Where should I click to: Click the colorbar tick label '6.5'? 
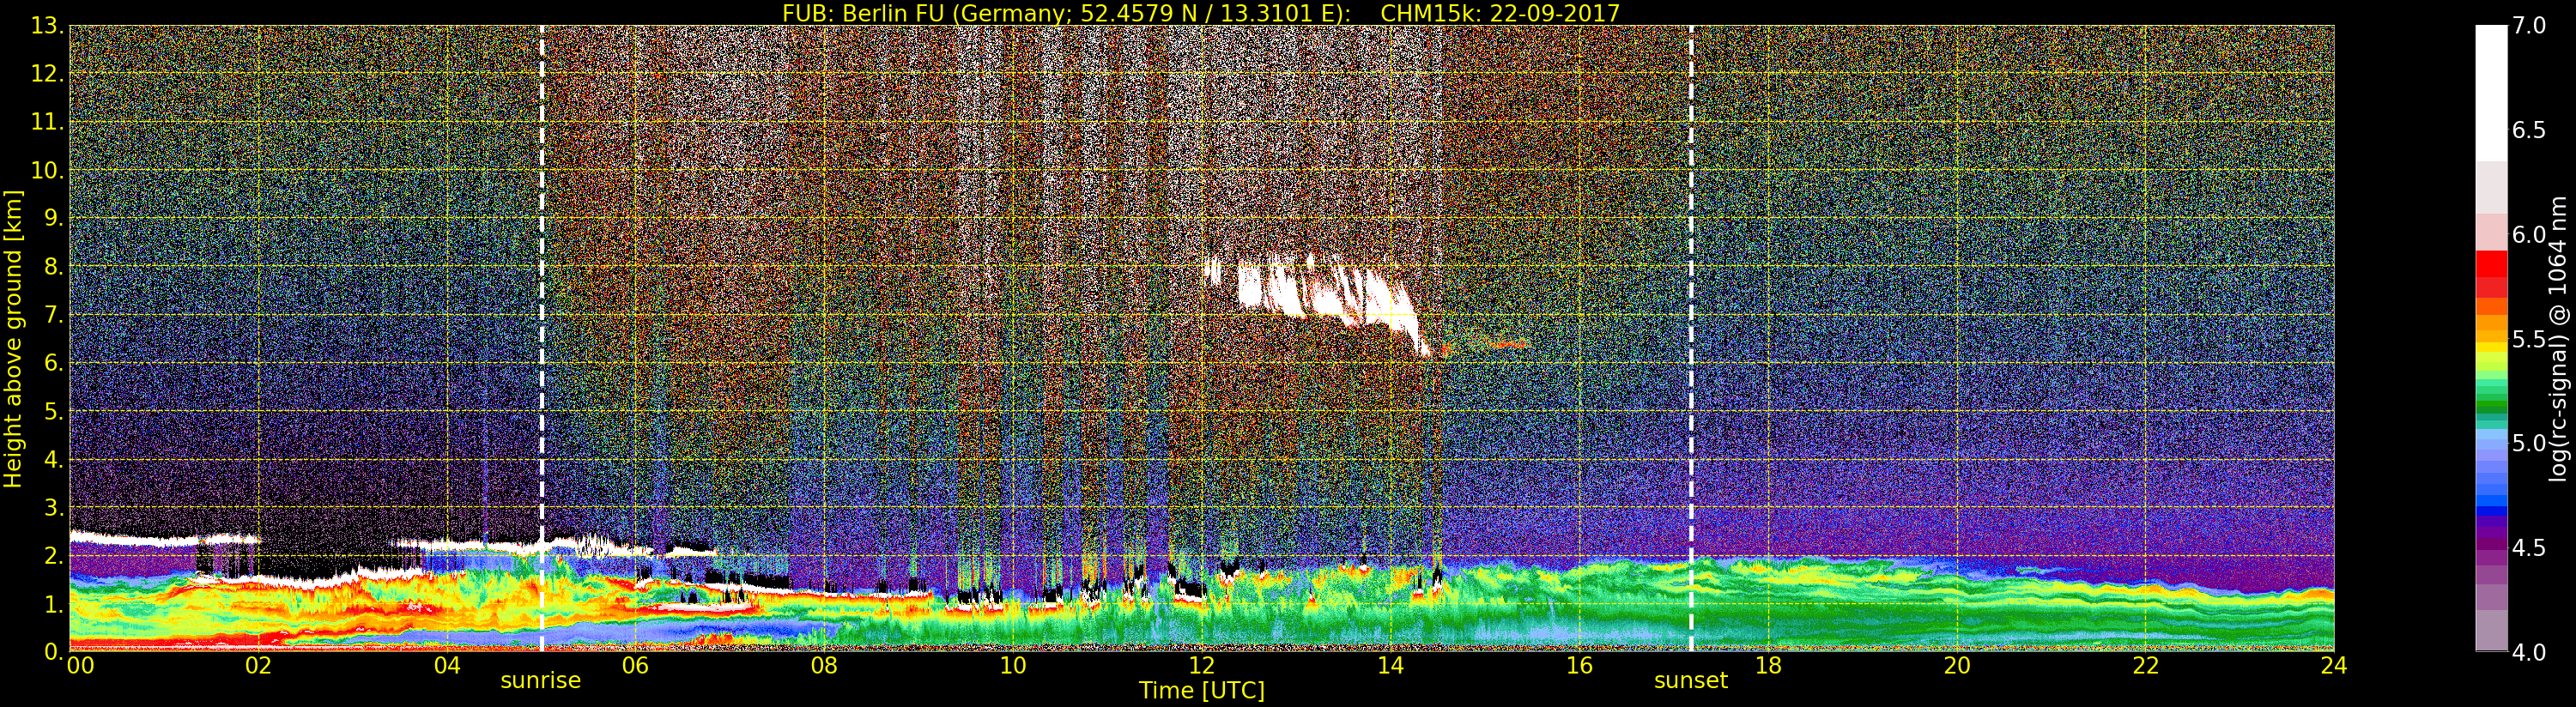pos(2529,130)
